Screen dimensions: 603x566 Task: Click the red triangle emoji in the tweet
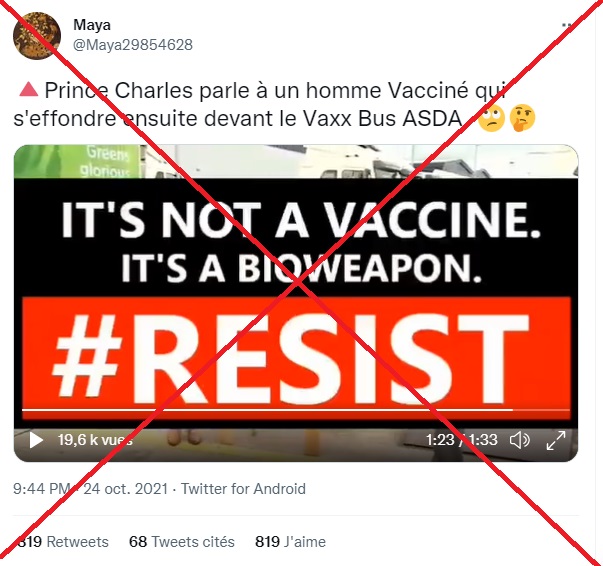coord(28,90)
